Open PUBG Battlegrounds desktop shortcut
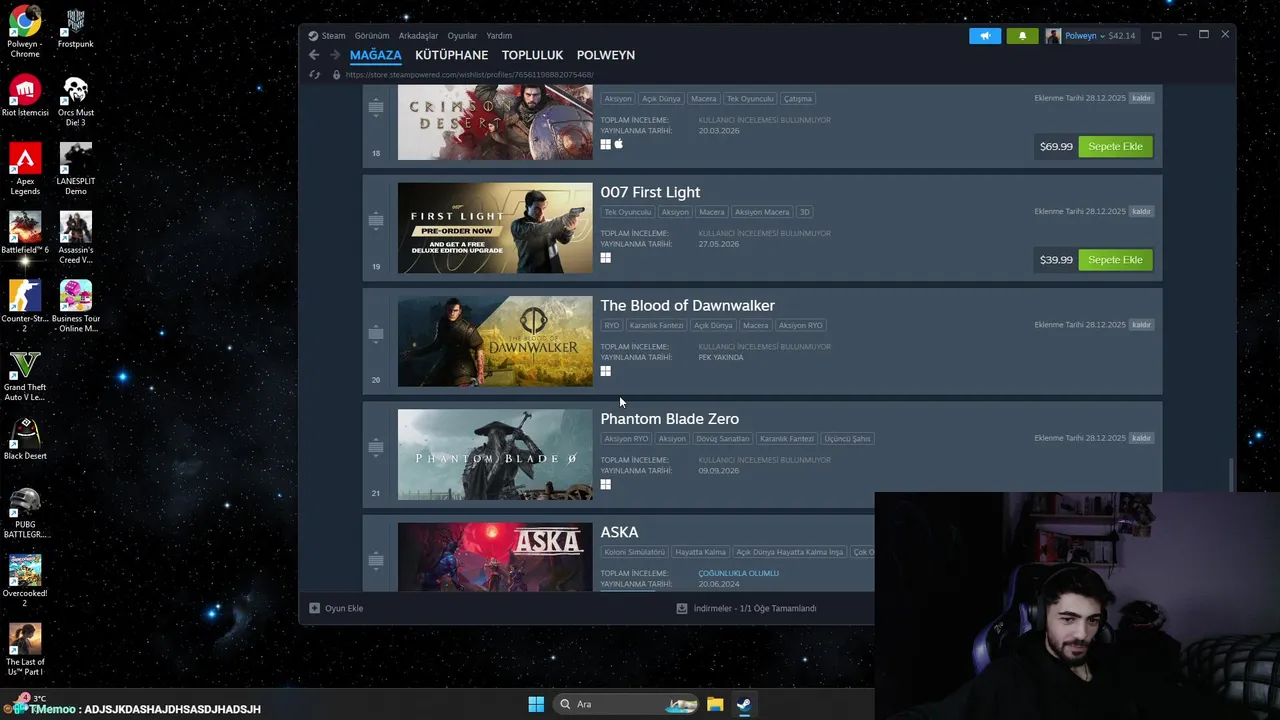Image resolution: width=1280 pixels, height=720 pixels. 25,513
